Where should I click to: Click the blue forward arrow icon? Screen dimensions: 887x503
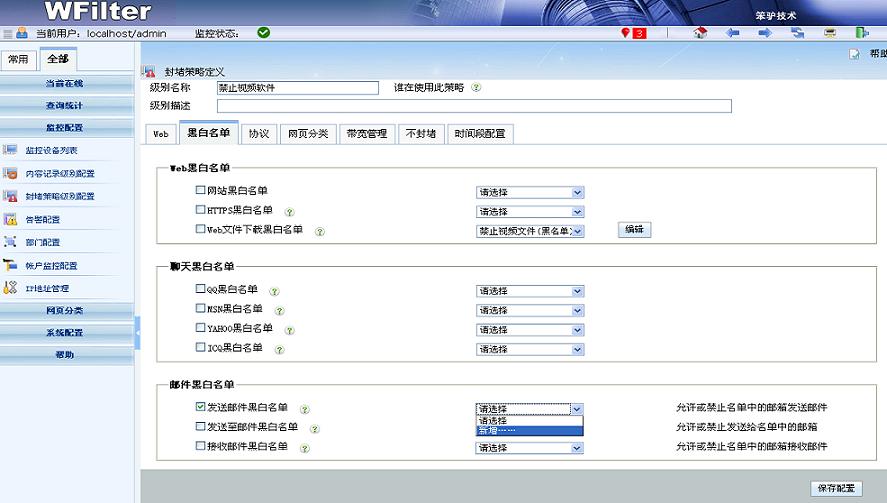click(x=765, y=33)
